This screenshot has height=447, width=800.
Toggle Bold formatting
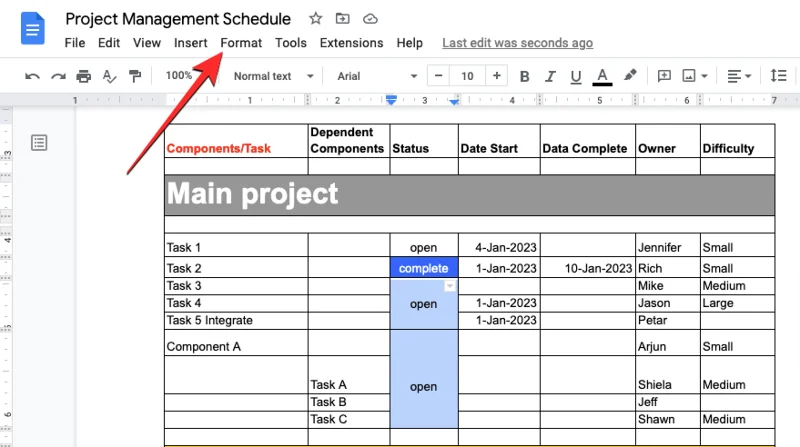524,76
